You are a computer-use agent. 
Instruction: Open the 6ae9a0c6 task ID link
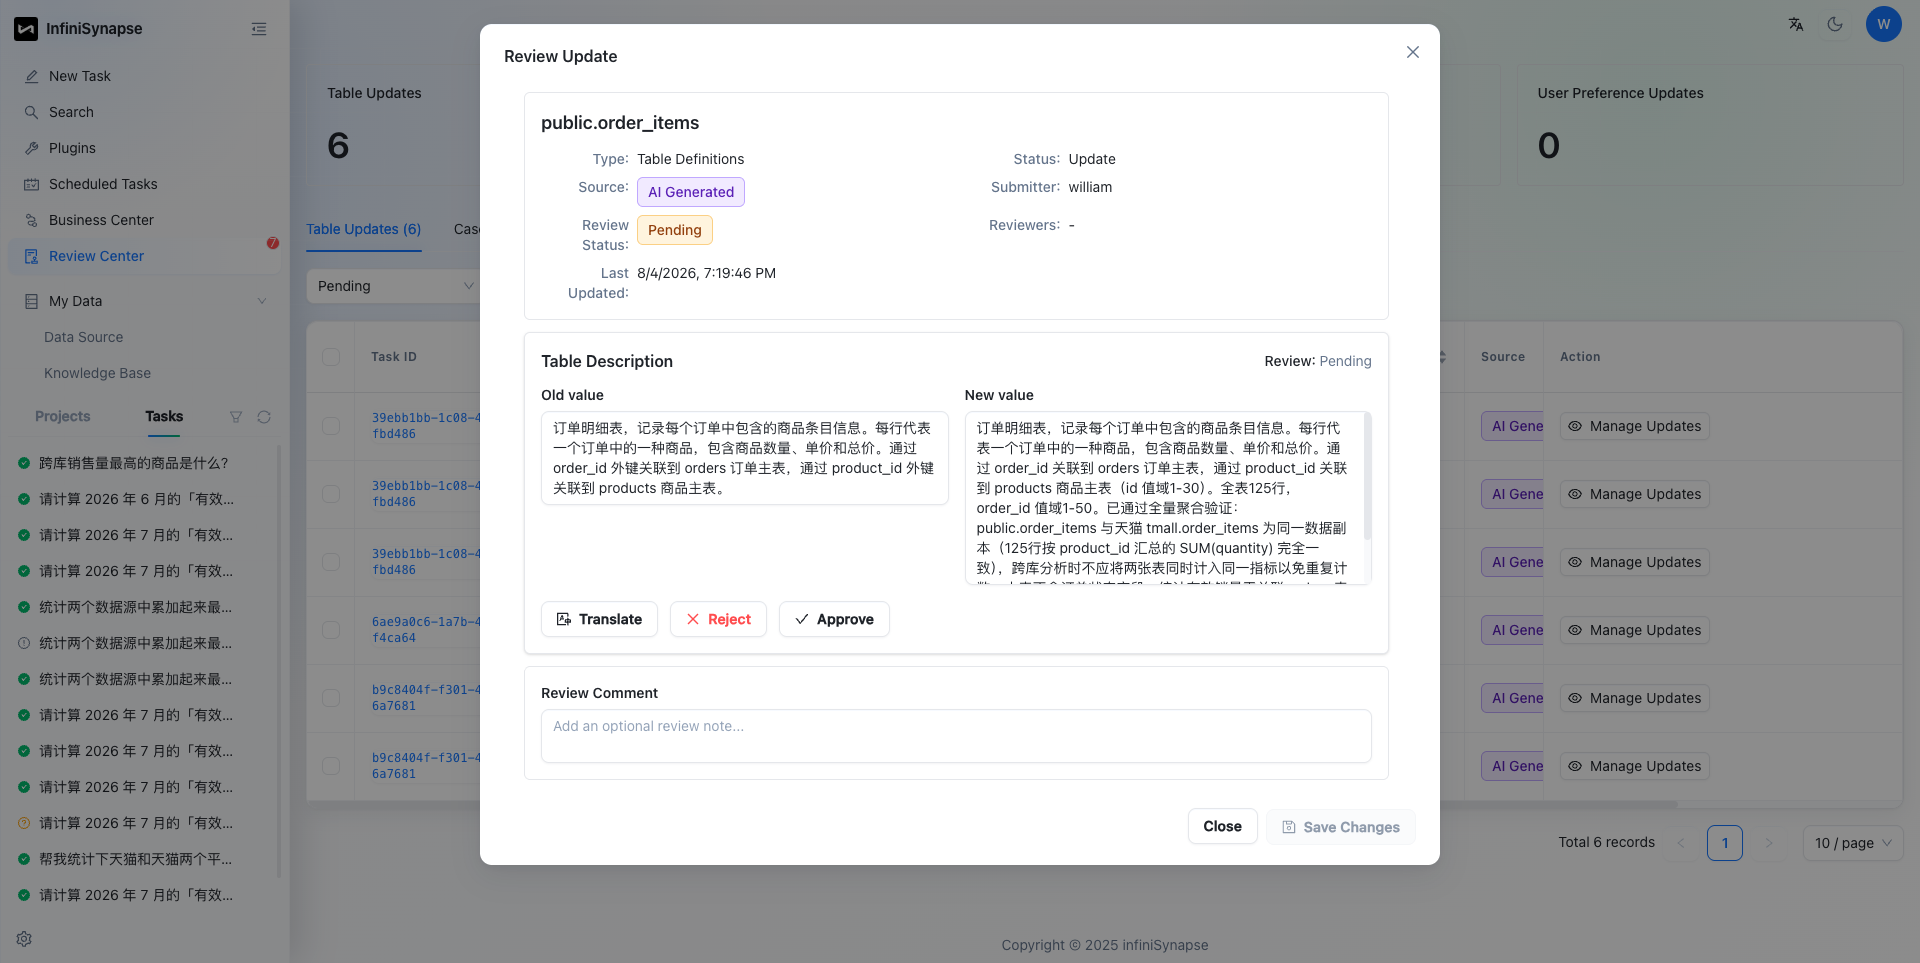tap(426, 630)
